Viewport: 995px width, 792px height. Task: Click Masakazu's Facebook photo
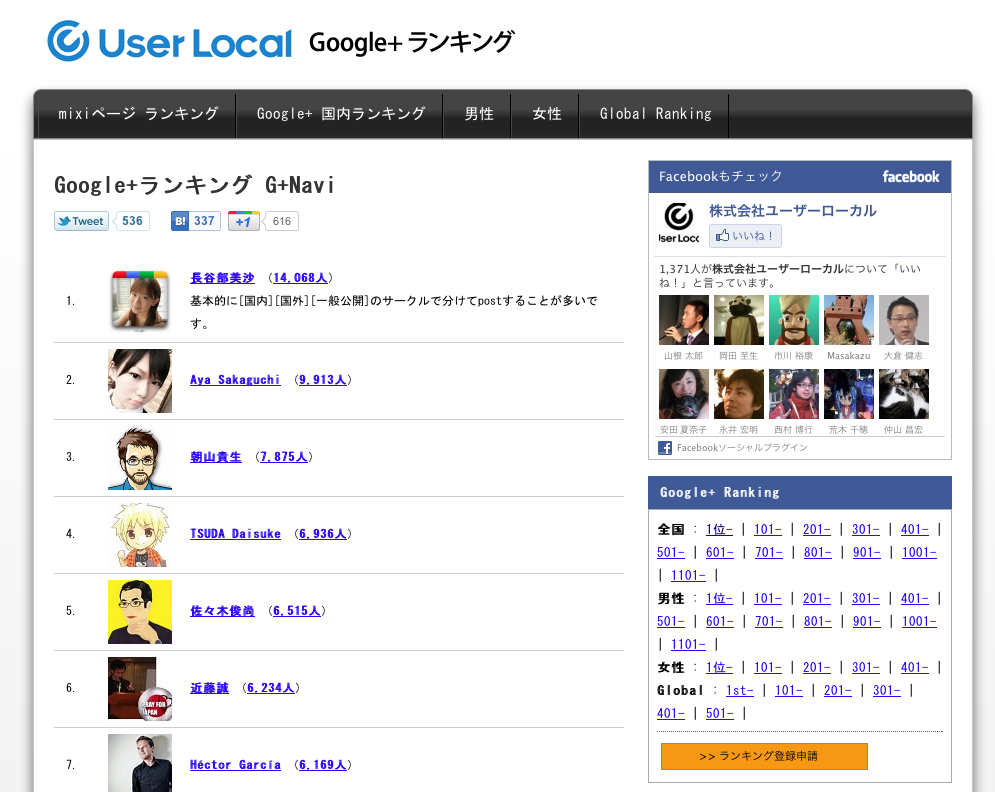[x=849, y=320]
